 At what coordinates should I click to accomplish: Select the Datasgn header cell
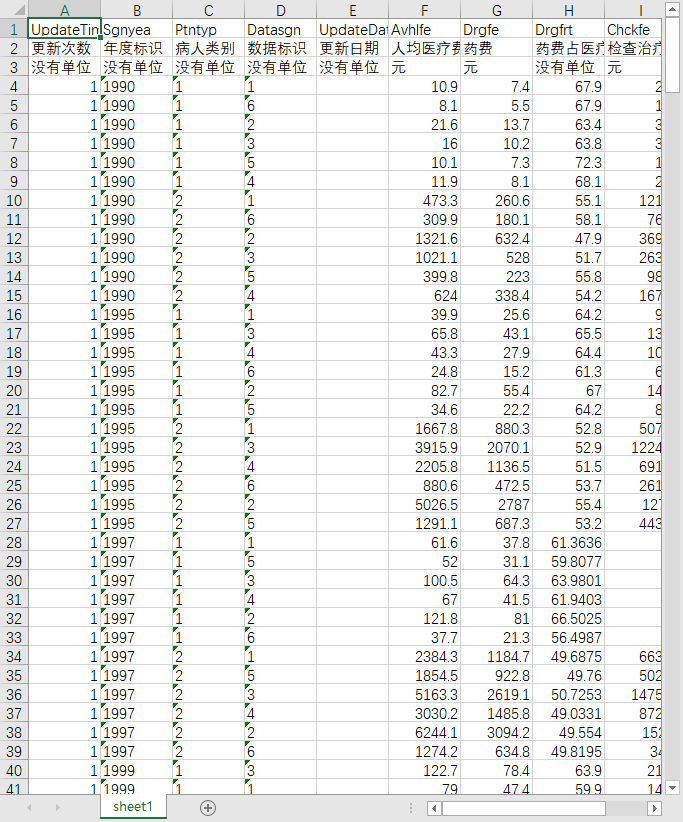point(280,29)
